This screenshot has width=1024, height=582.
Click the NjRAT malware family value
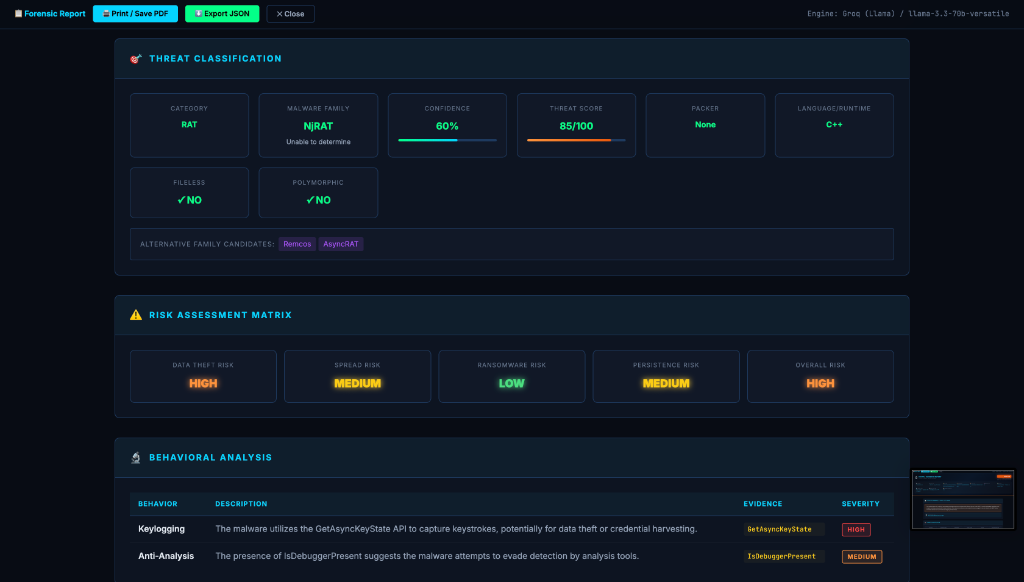click(318, 126)
